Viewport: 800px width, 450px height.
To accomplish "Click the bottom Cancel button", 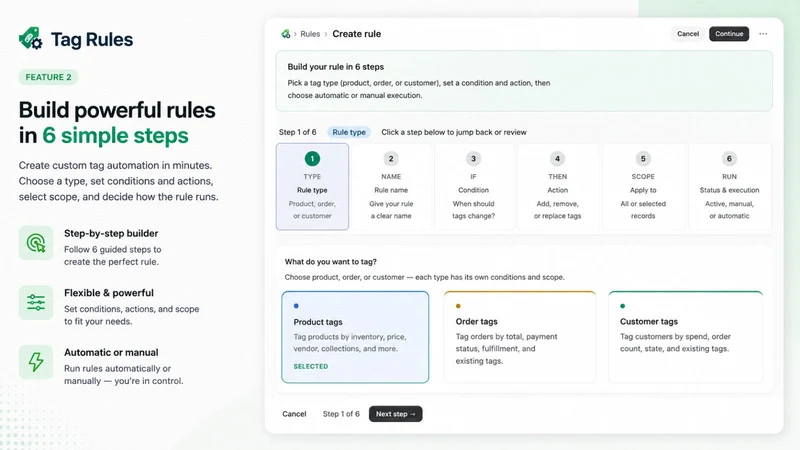I will (294, 414).
